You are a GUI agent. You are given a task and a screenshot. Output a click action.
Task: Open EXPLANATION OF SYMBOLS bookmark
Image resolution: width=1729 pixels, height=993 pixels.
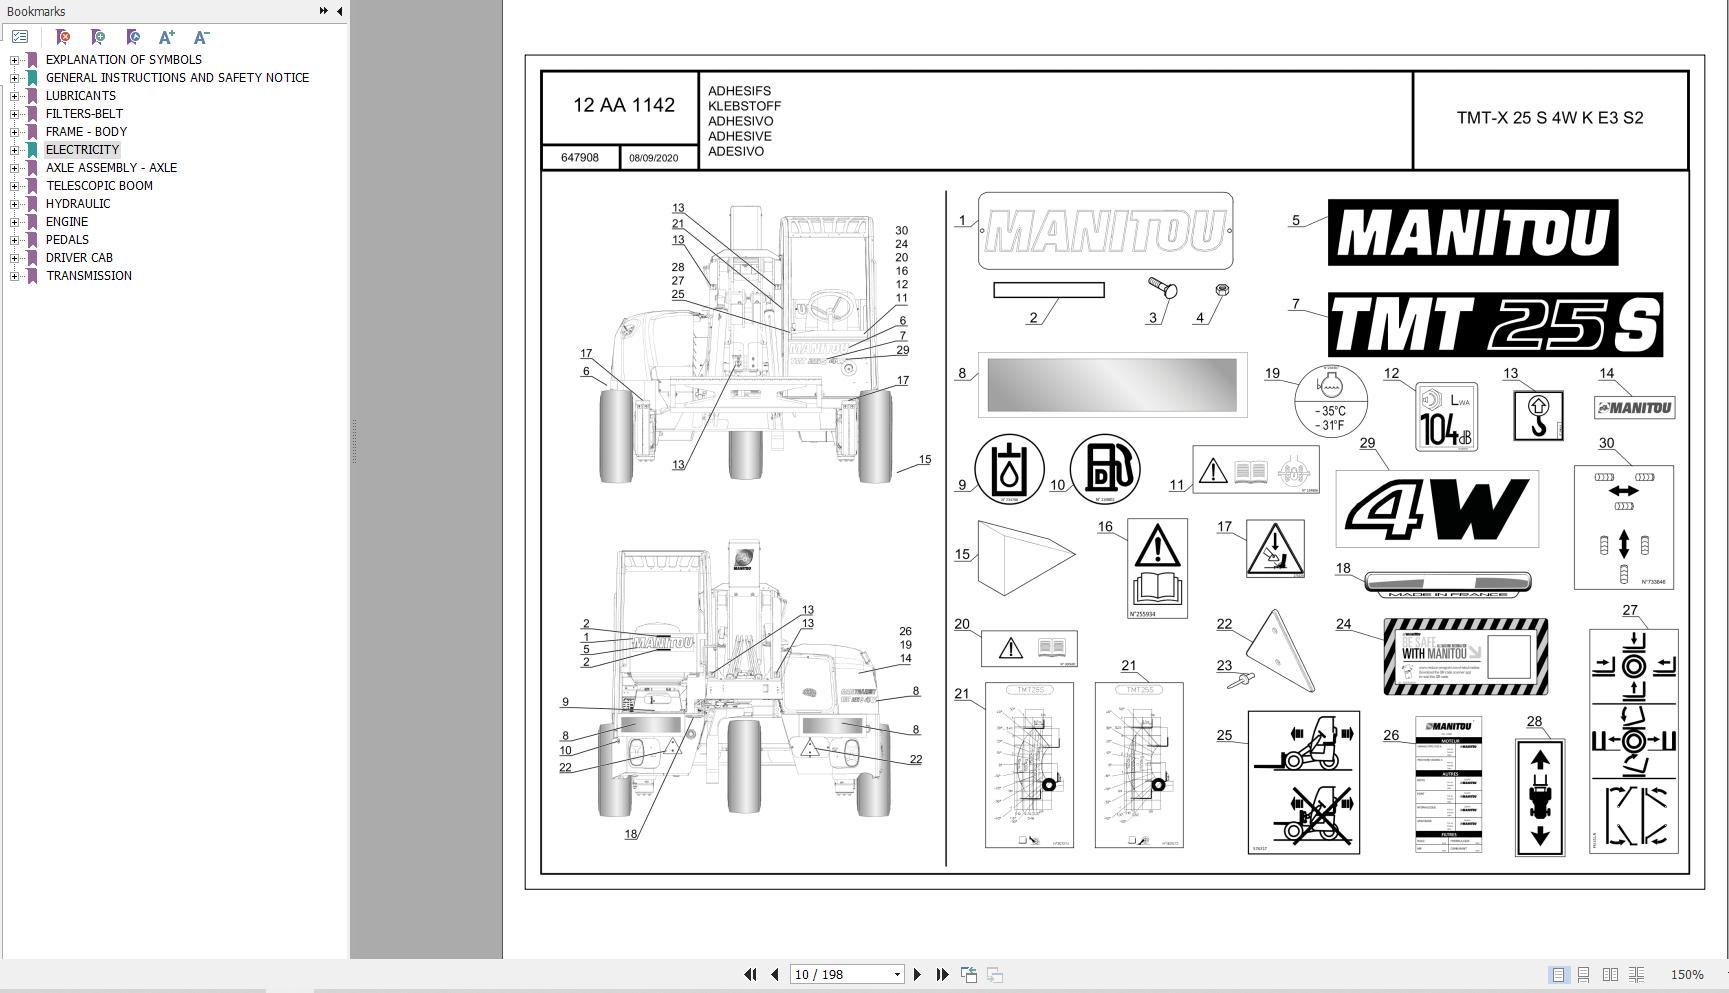(x=124, y=59)
